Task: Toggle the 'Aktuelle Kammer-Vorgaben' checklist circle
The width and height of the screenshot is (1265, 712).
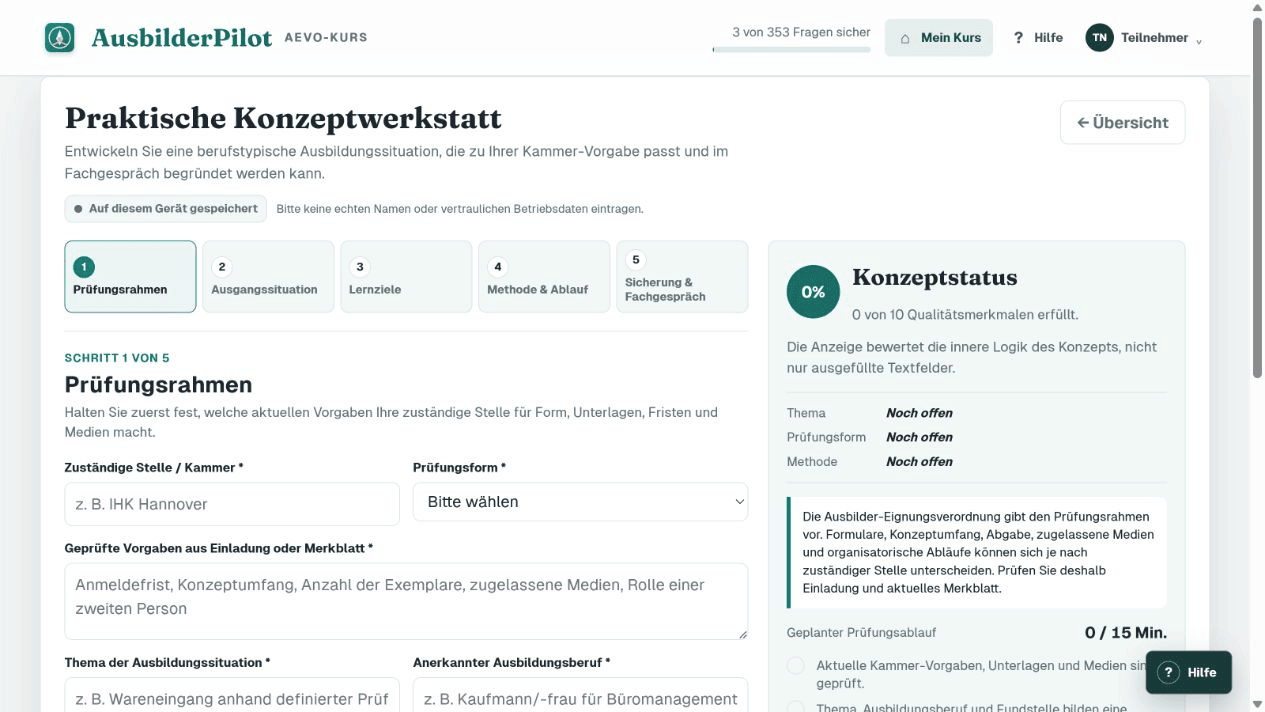Action: (796, 666)
